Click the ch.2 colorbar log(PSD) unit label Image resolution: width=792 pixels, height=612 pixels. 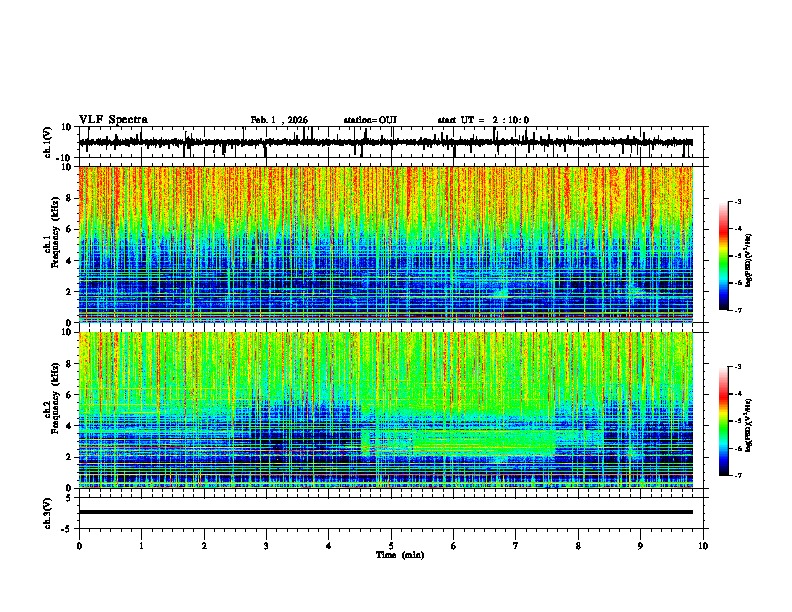pyautogui.click(x=748, y=425)
